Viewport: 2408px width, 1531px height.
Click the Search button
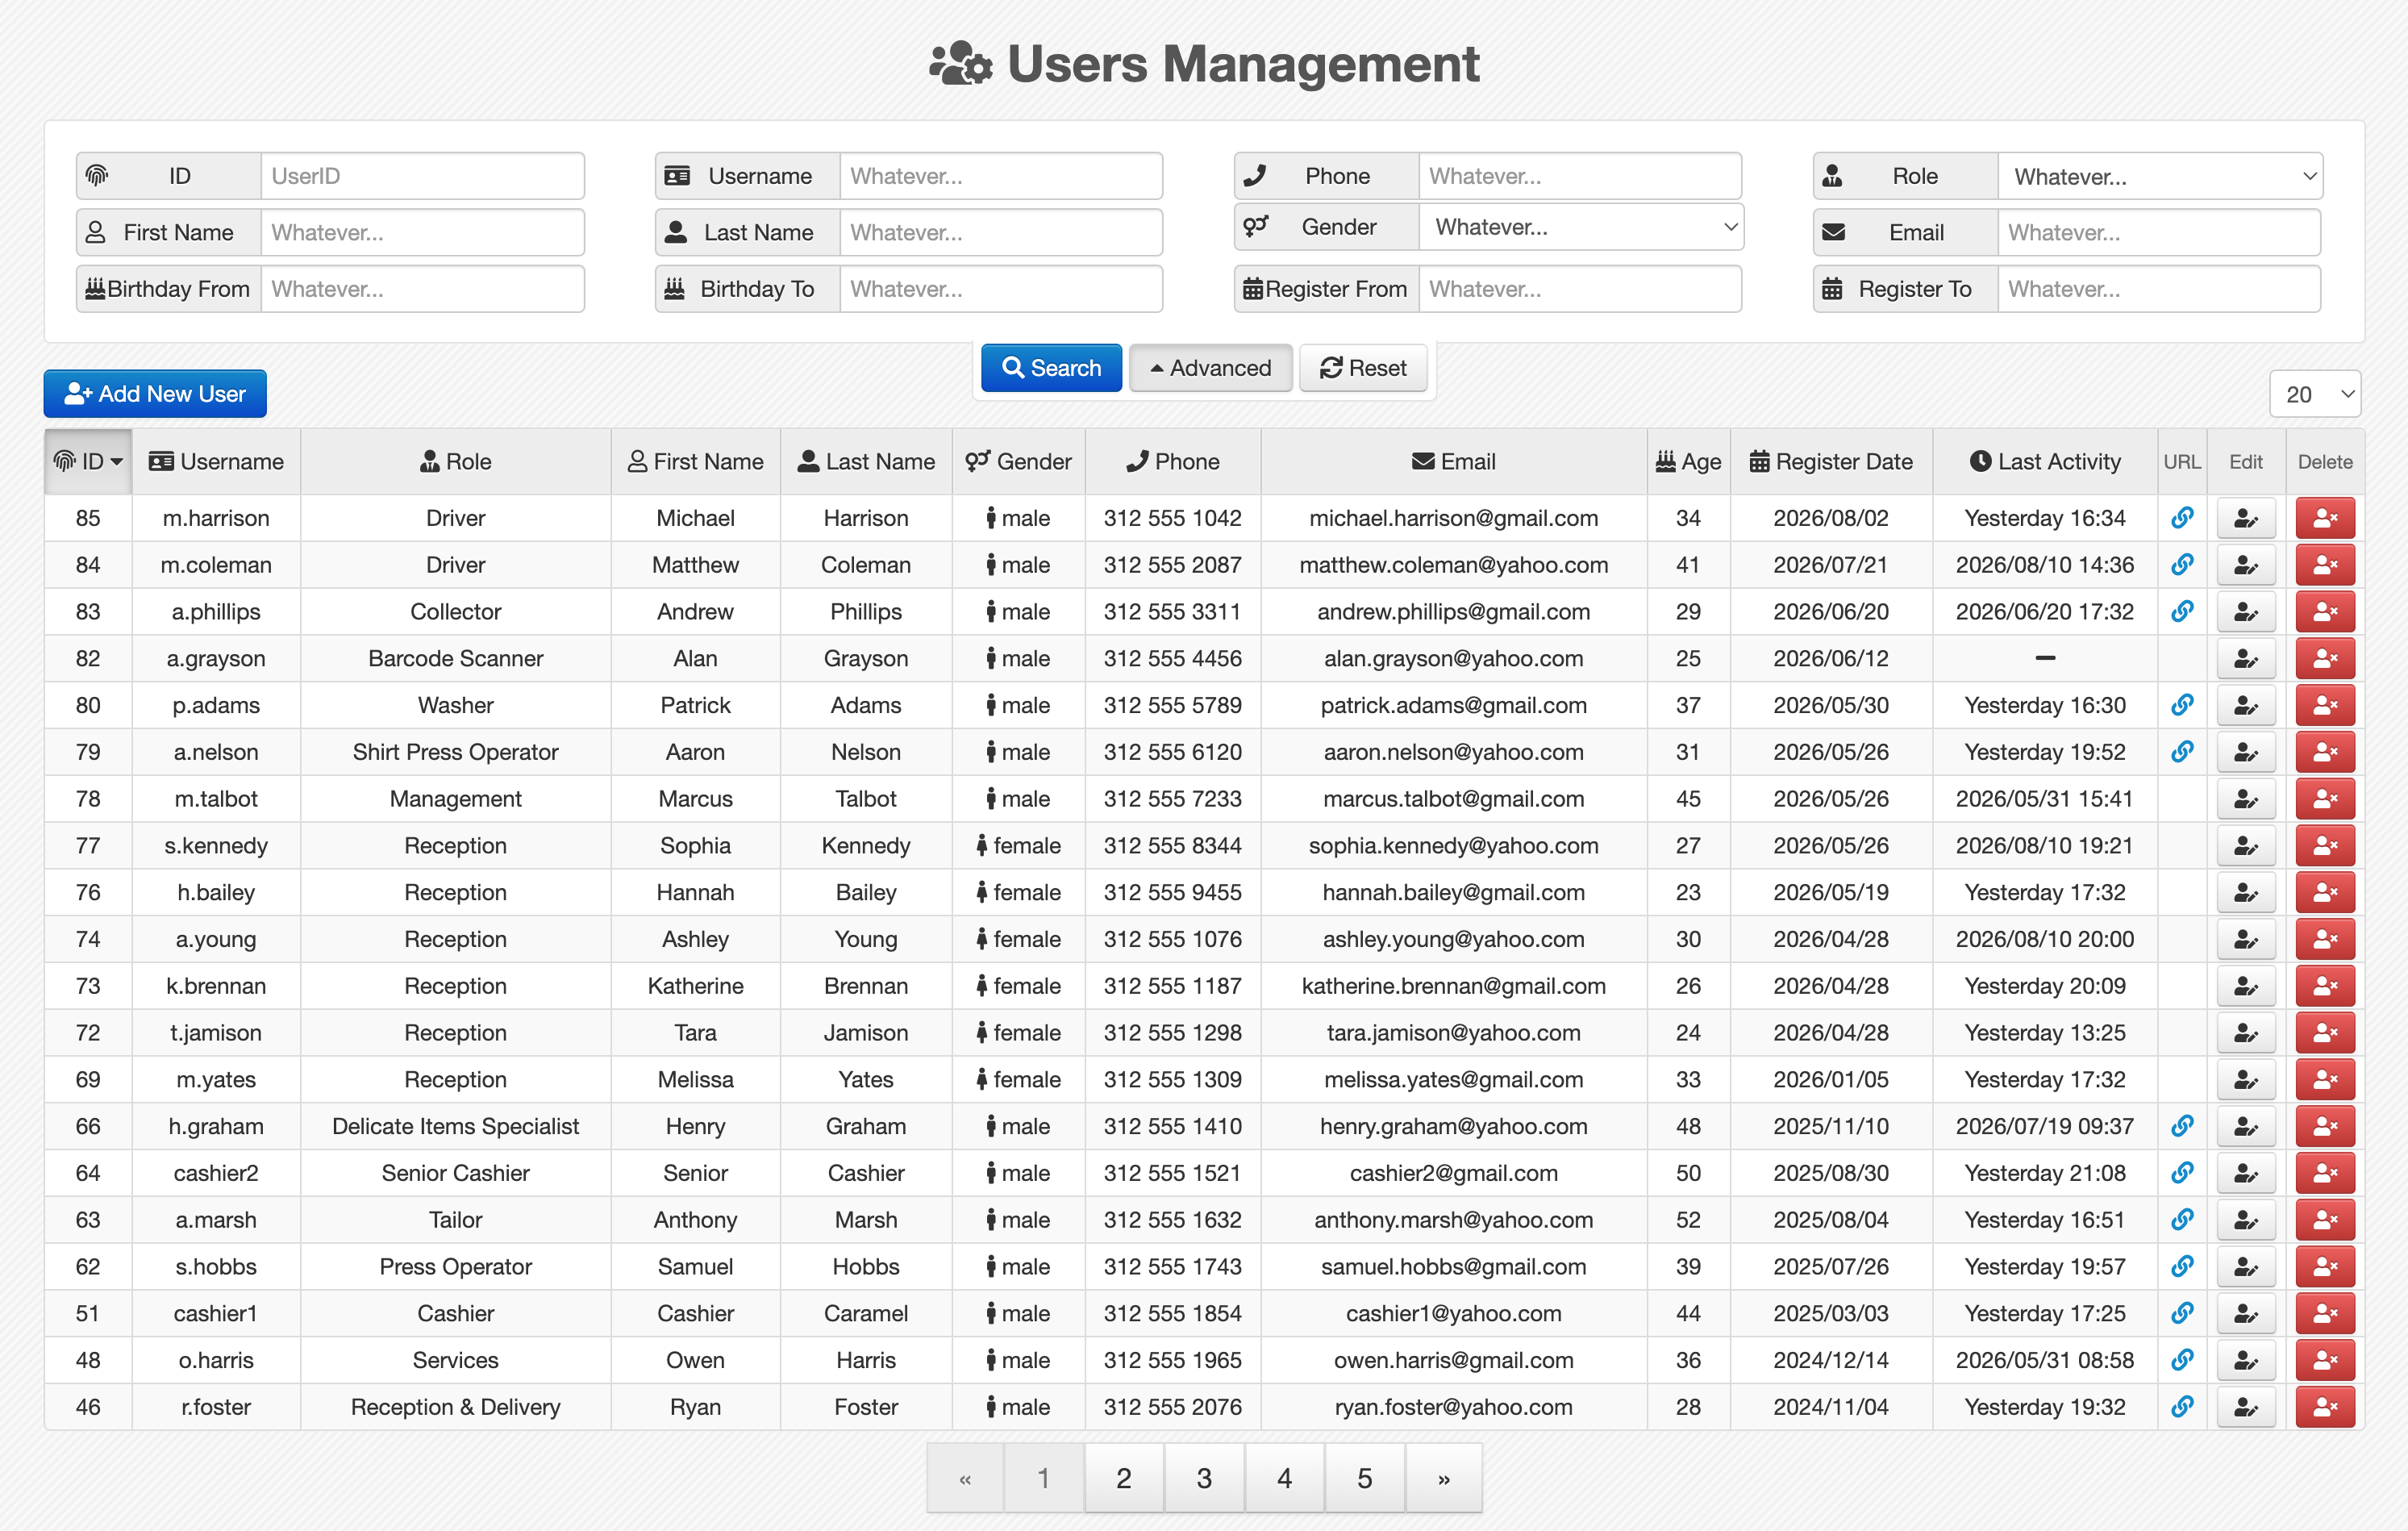(1051, 368)
